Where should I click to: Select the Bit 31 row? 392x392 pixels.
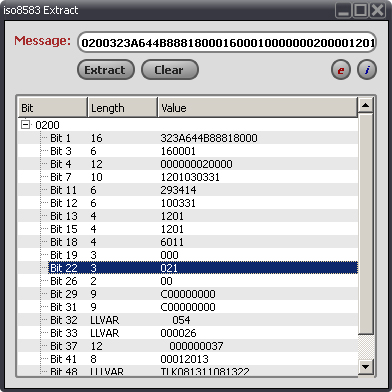[x=188, y=307]
